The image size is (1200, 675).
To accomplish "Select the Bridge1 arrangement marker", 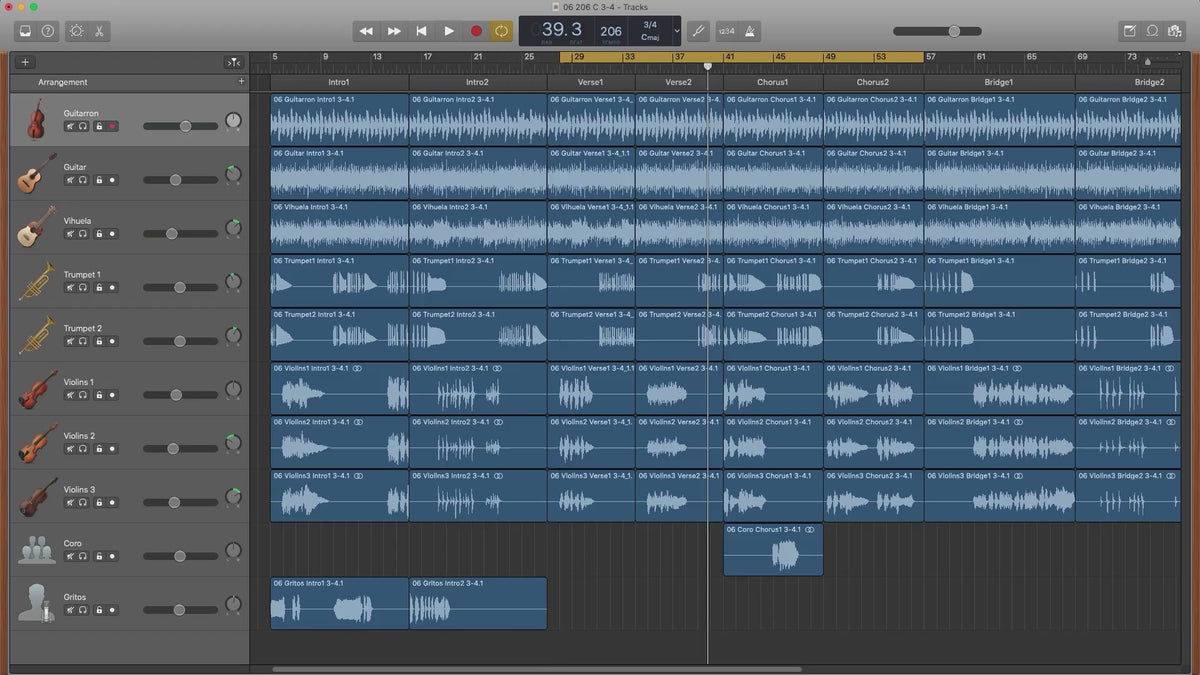I will [998, 82].
